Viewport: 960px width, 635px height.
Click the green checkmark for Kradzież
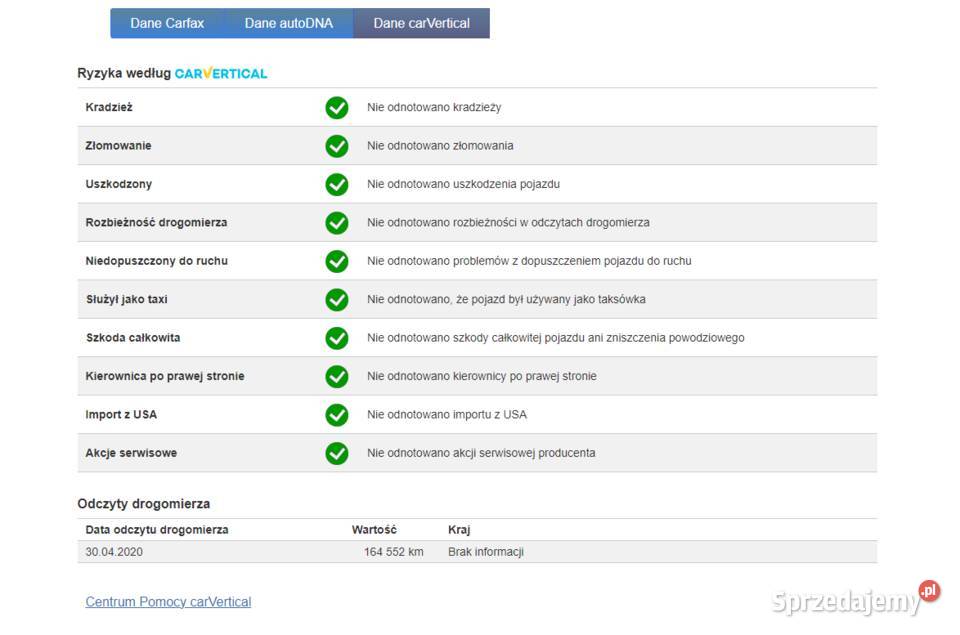(x=337, y=108)
